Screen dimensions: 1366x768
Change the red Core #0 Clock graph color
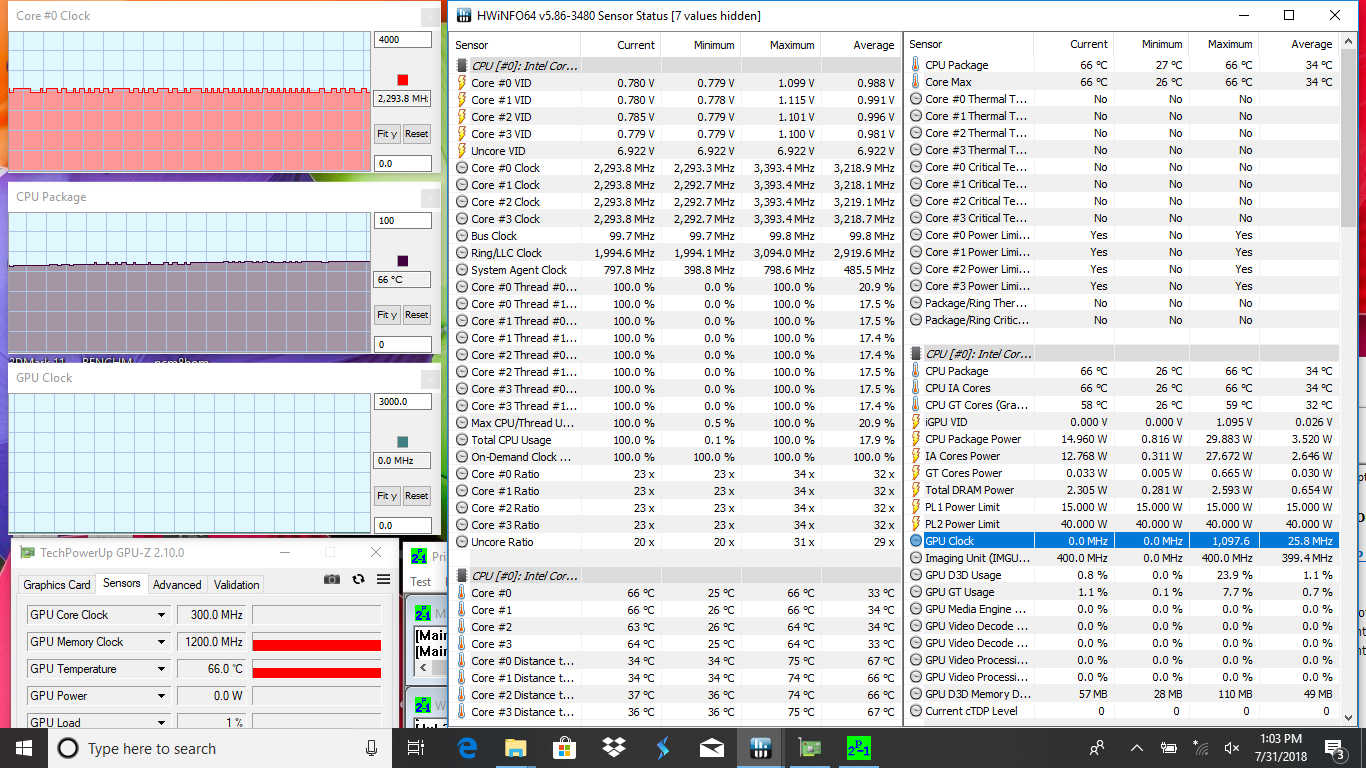pos(403,80)
